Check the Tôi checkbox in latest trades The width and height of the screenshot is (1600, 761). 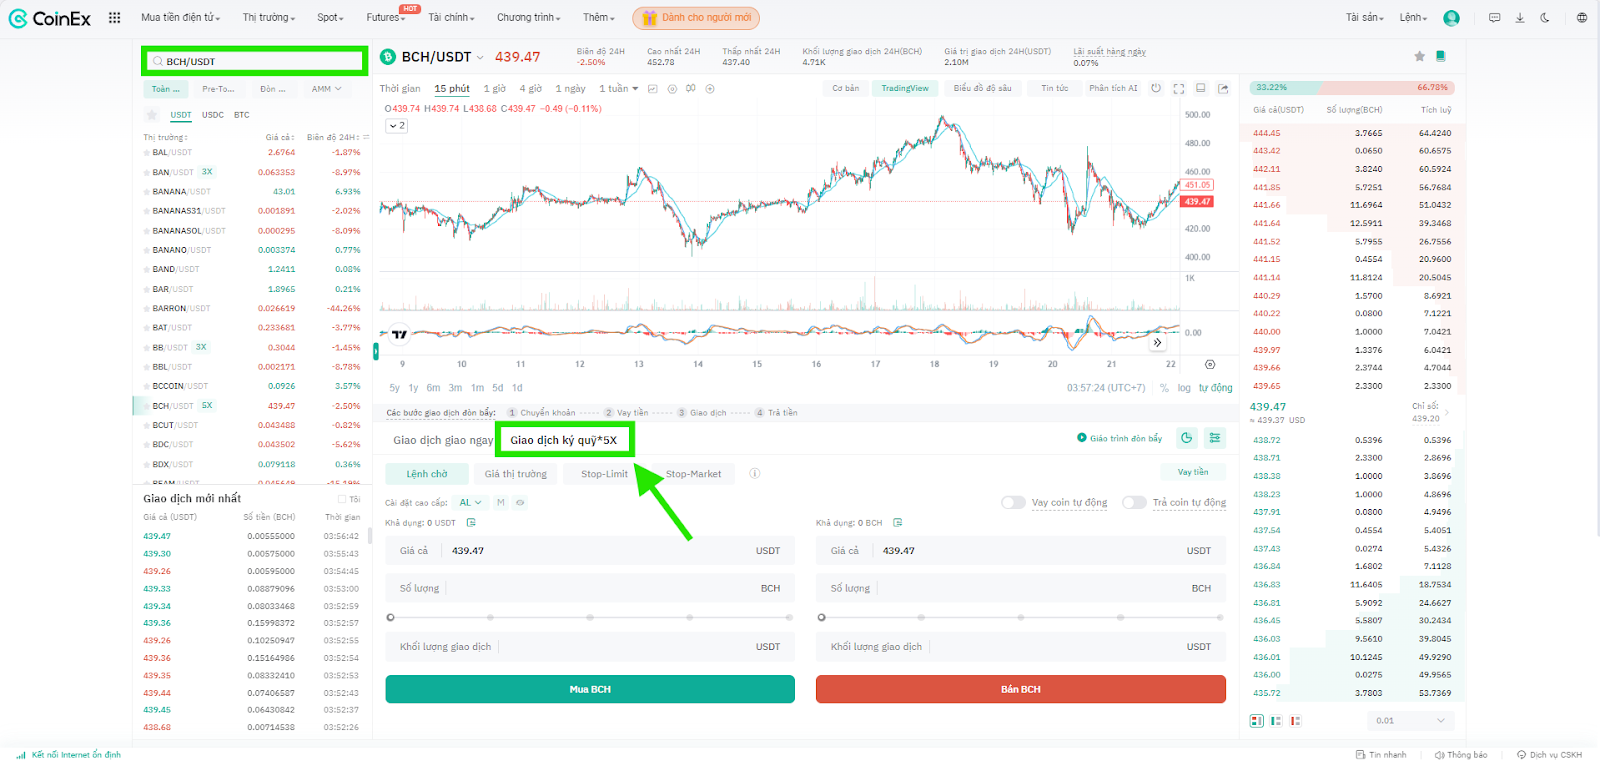point(342,499)
